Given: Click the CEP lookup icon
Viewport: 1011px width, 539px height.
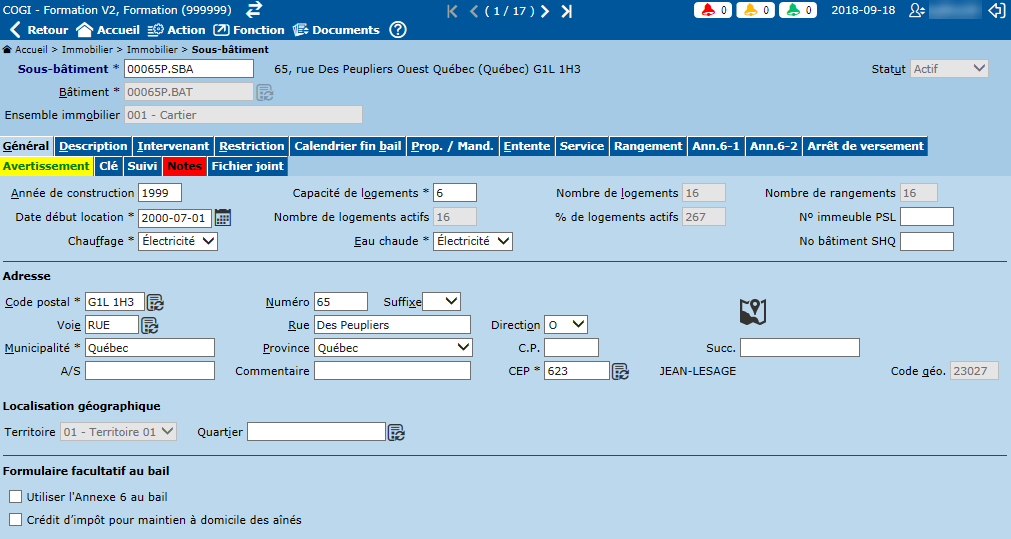Looking at the screenshot, I should tap(620, 371).
